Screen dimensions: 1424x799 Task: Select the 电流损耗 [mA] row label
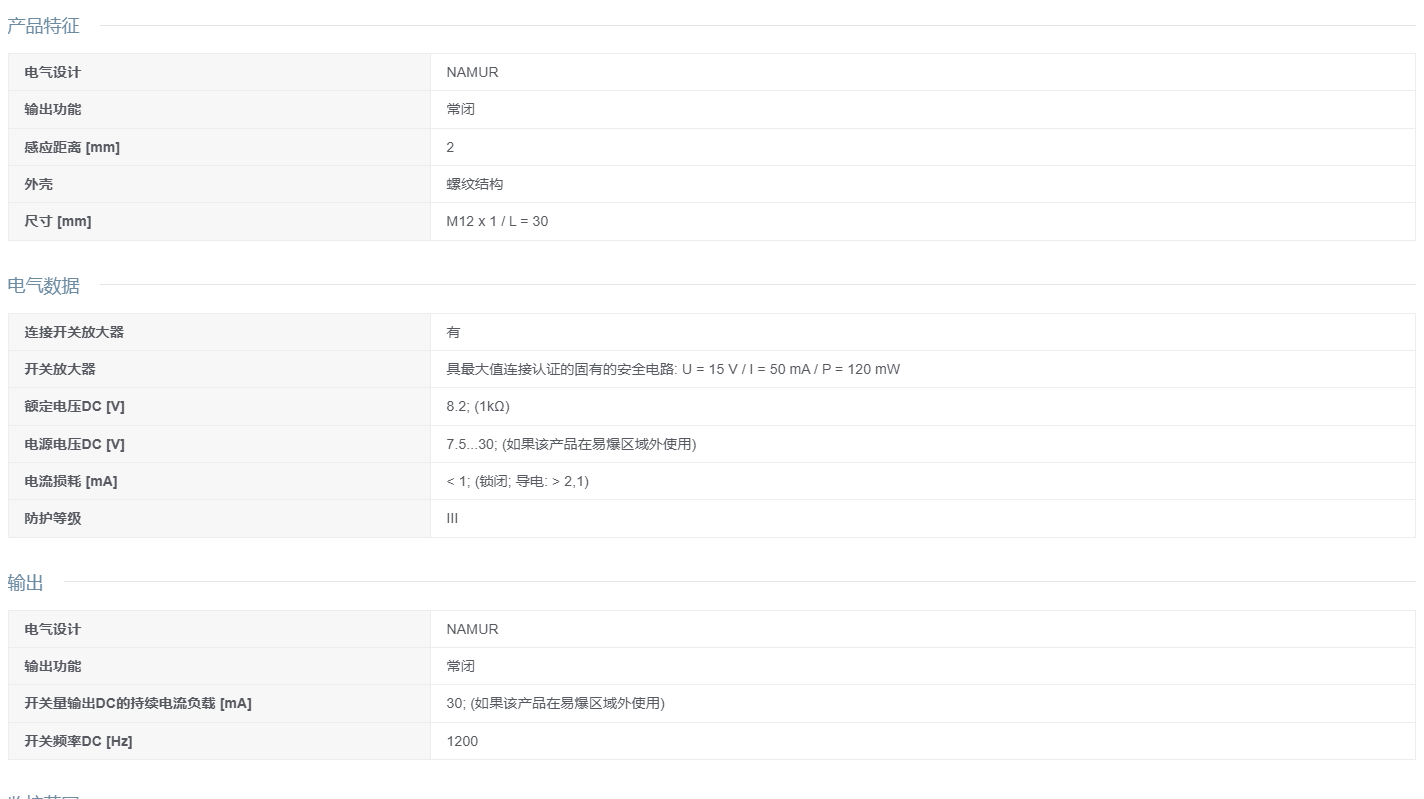click(x=71, y=481)
